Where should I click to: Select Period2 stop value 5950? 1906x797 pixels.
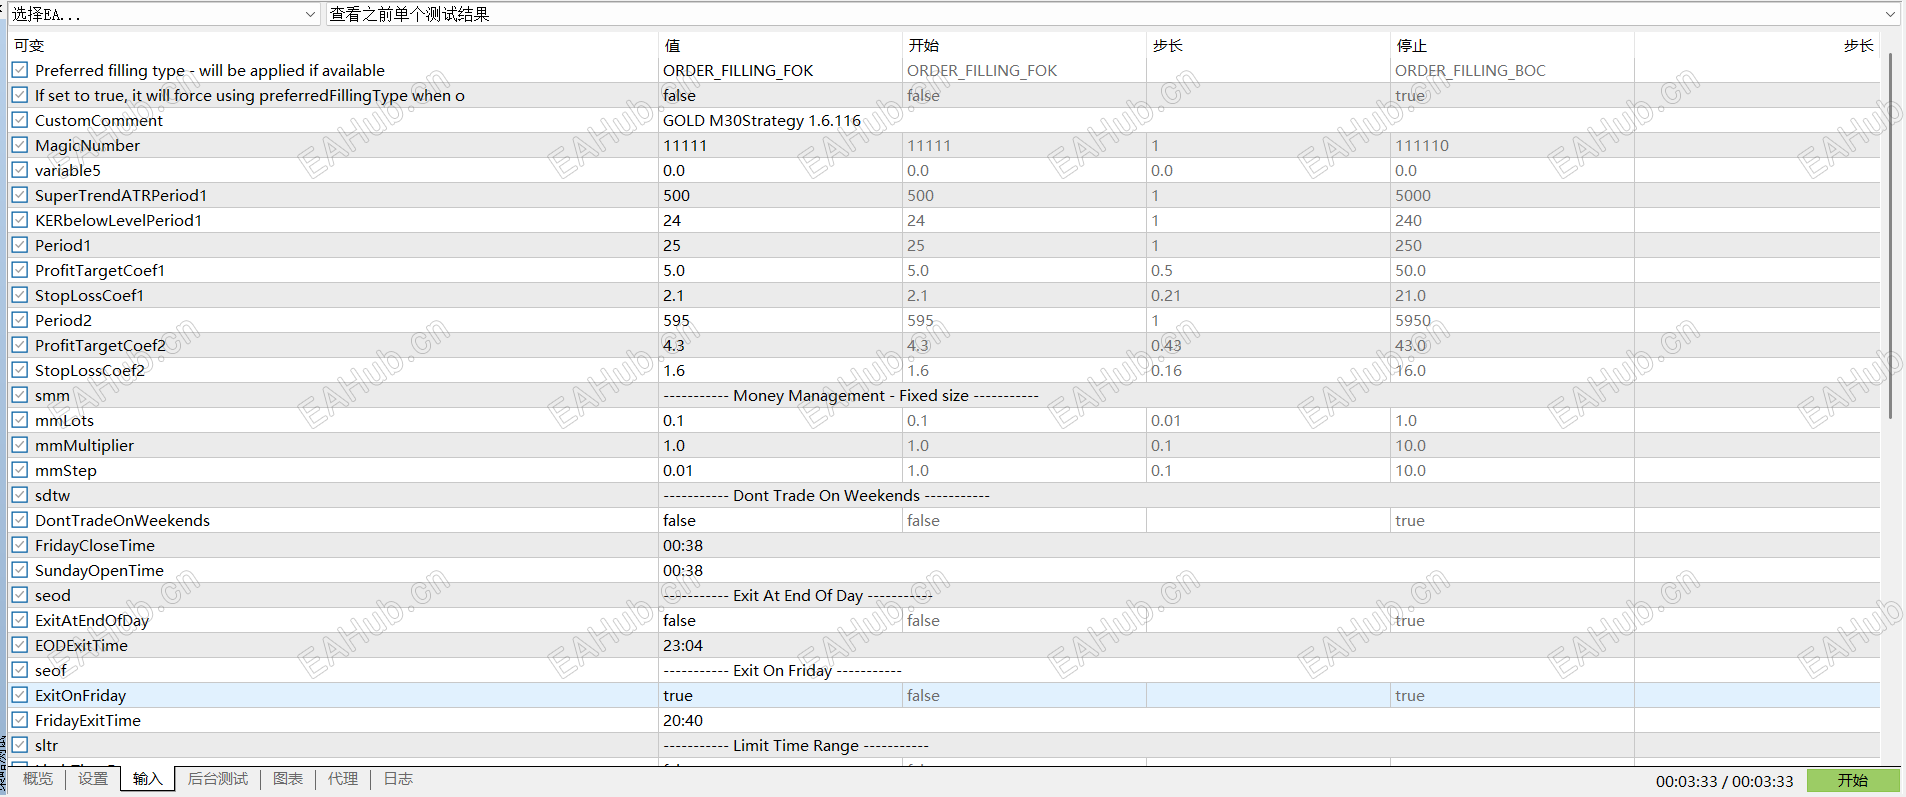point(1413,320)
